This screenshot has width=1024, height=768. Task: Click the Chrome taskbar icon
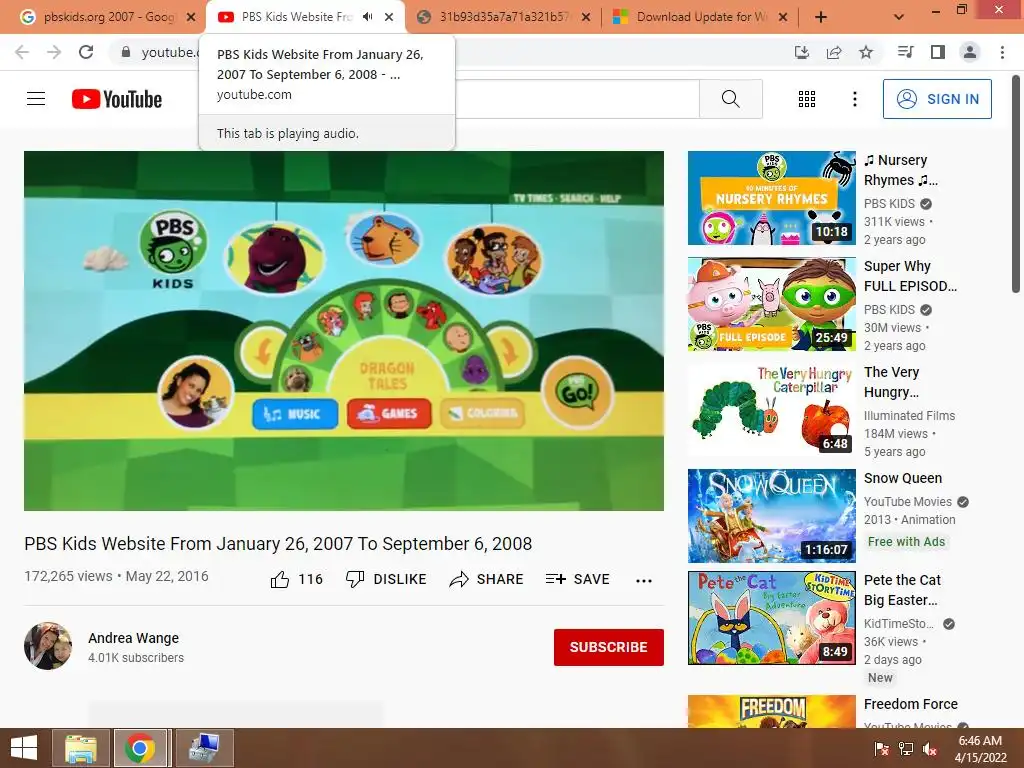tap(139, 748)
